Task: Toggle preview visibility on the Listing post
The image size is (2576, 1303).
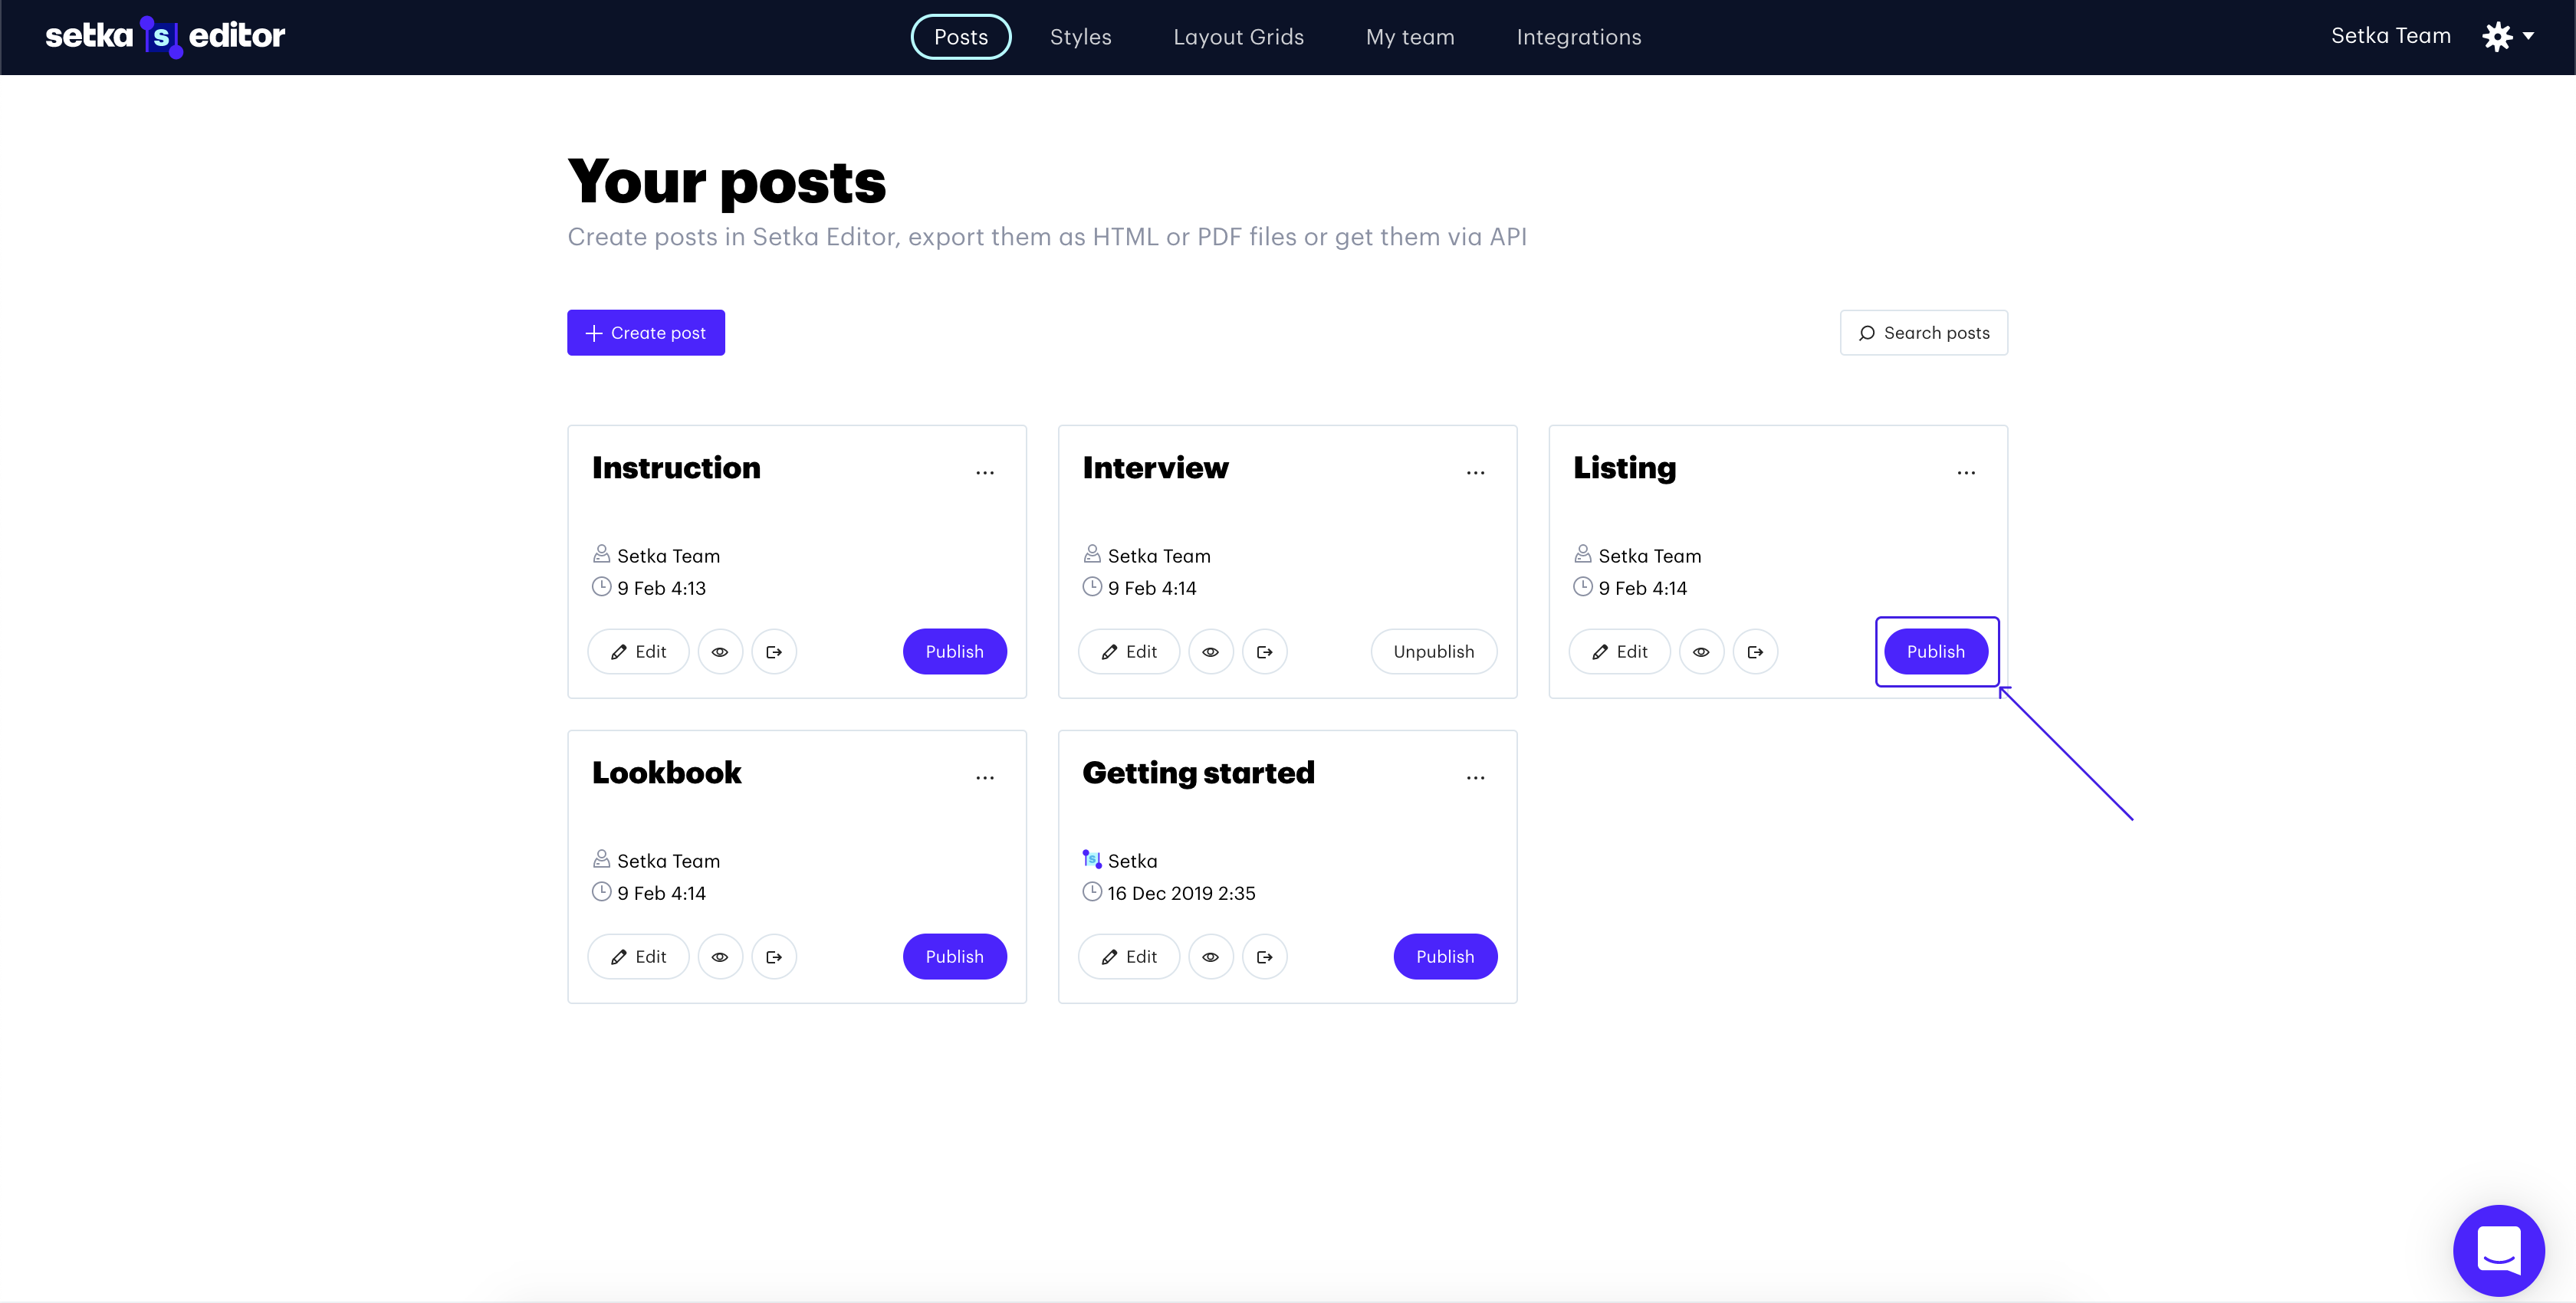Action: click(x=1701, y=651)
